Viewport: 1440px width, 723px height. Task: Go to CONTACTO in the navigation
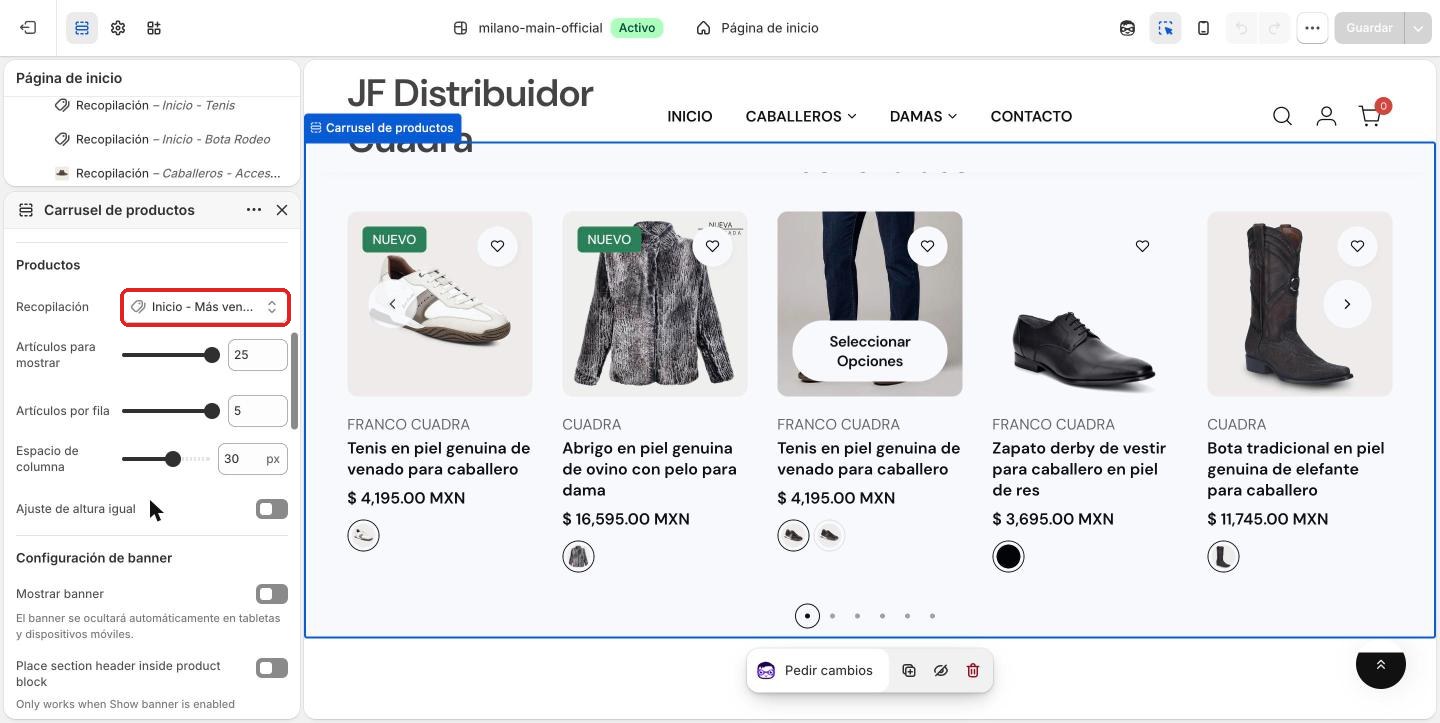tap(1031, 116)
